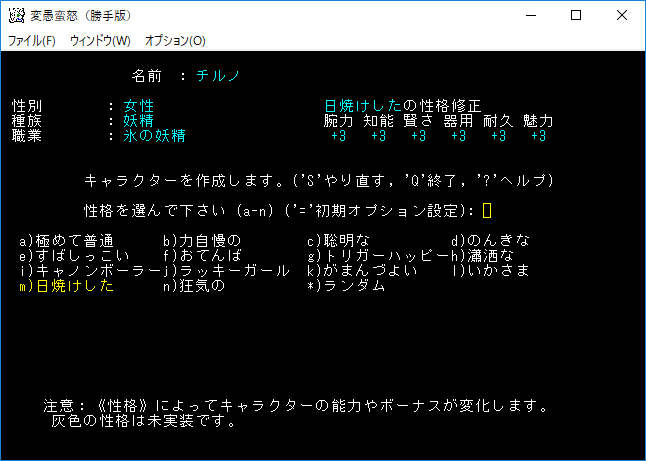Choose j)ラッキーガール option
Viewport: 646px width, 461px height.
(226, 271)
